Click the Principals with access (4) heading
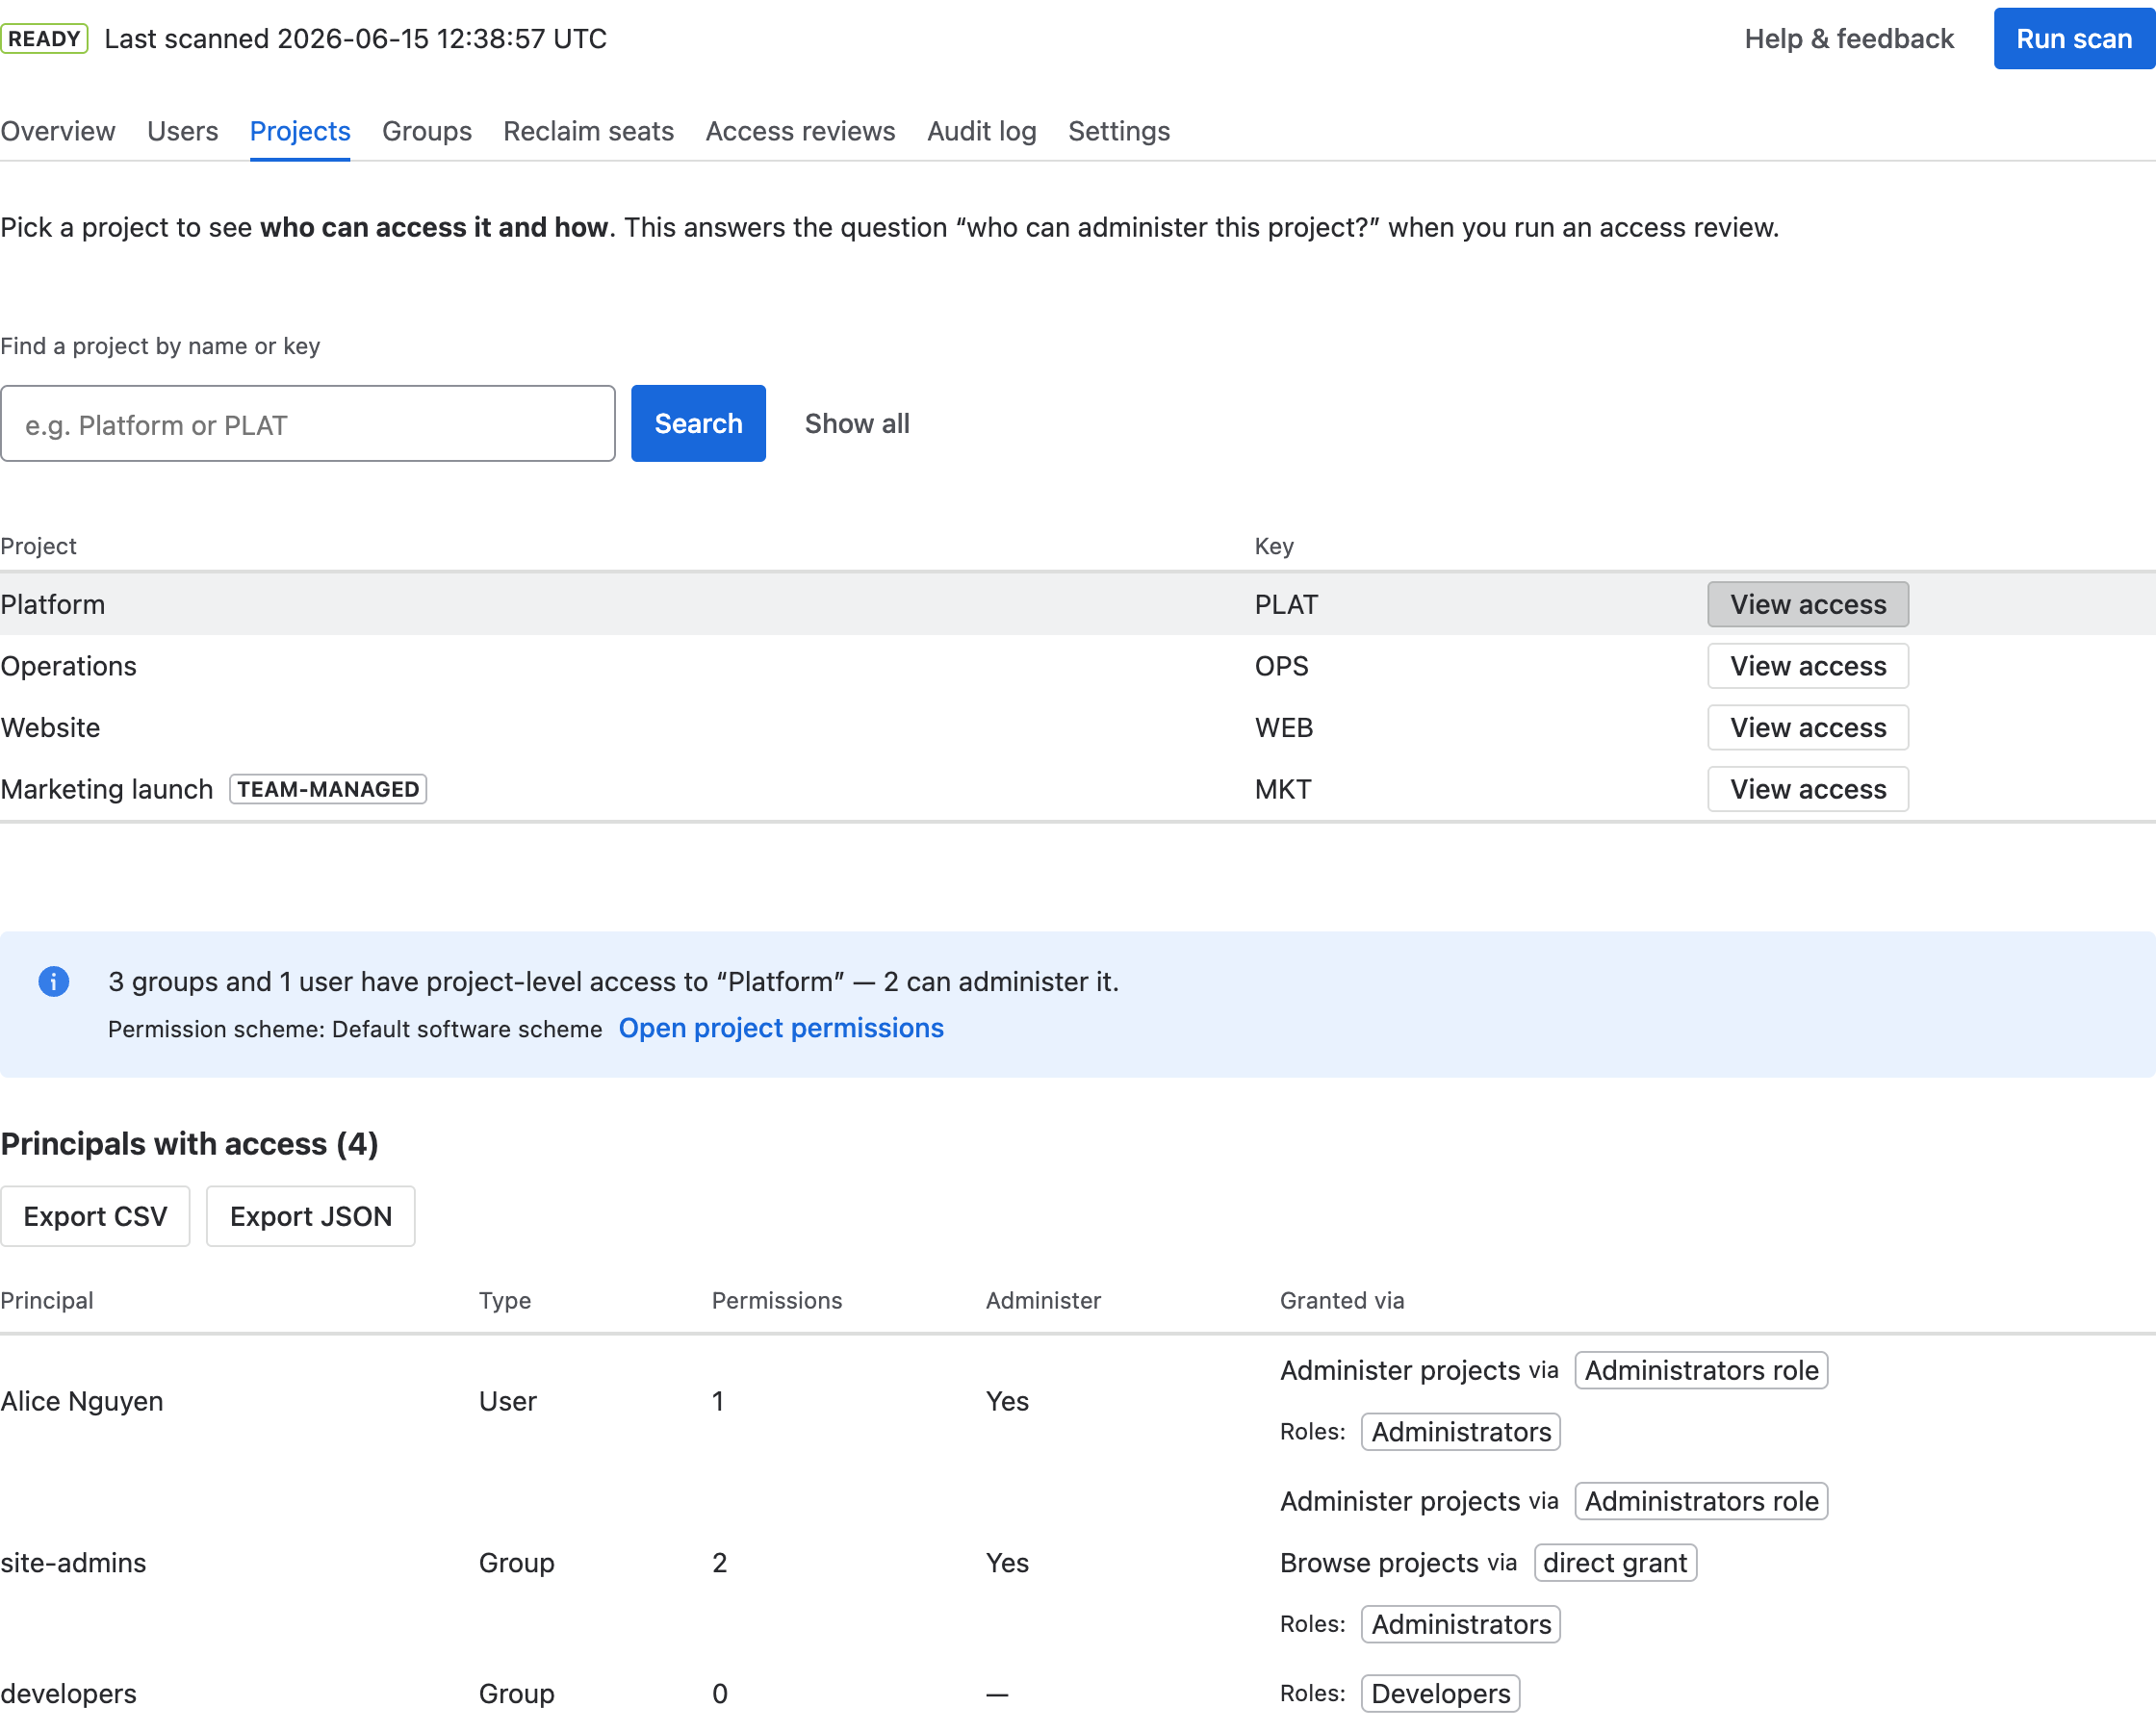 [x=190, y=1144]
